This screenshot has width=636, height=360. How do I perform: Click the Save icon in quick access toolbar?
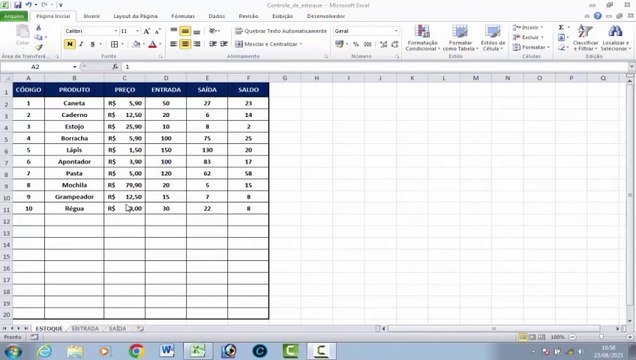(17, 5)
